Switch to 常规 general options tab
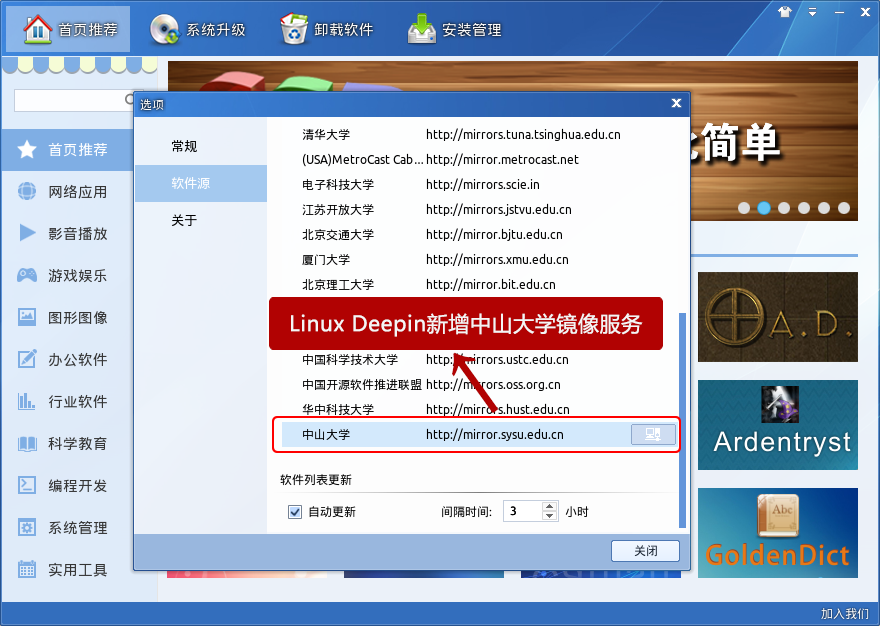The width and height of the screenshot is (880, 626). click(x=201, y=147)
